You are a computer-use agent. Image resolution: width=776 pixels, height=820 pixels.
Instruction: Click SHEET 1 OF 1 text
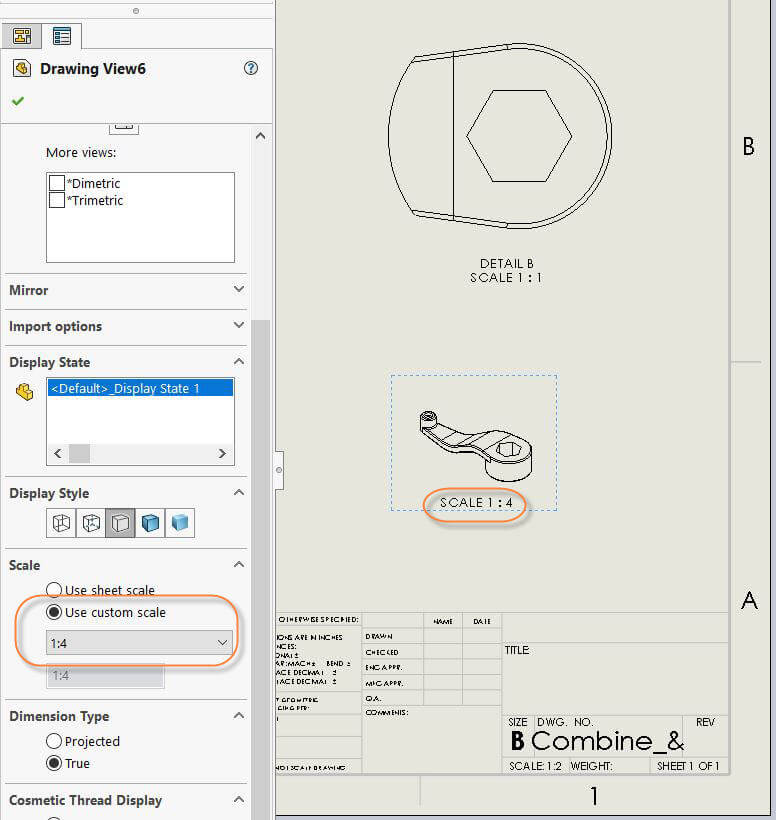pos(688,766)
